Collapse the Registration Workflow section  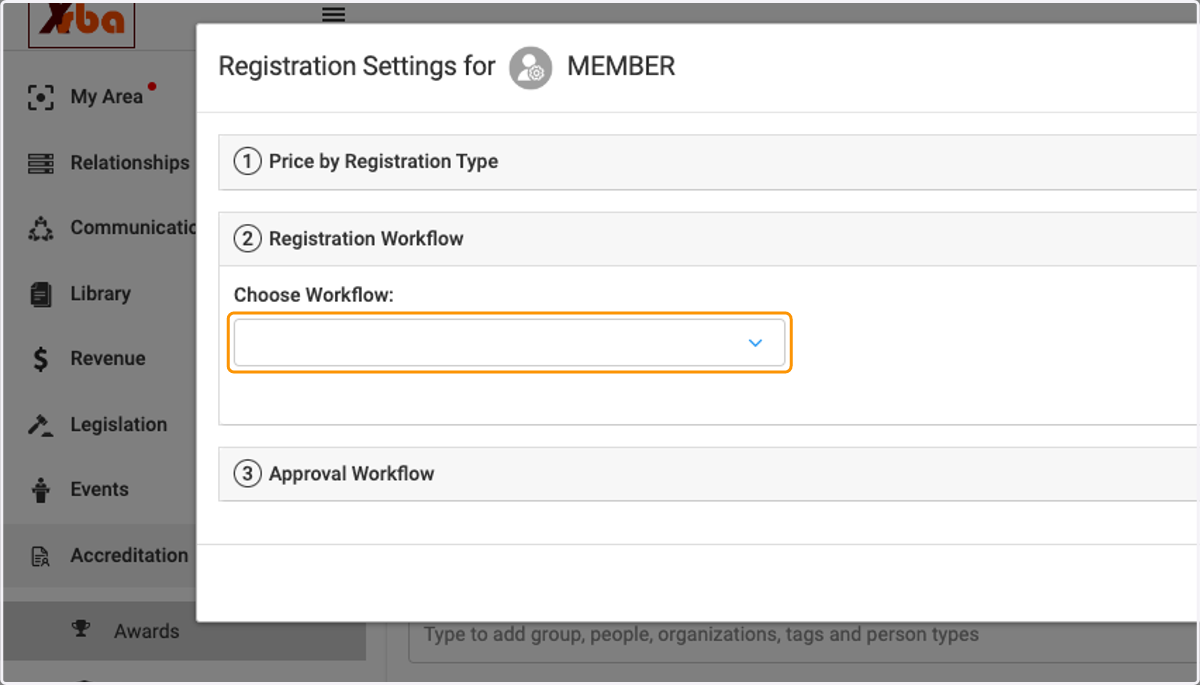click(x=708, y=239)
